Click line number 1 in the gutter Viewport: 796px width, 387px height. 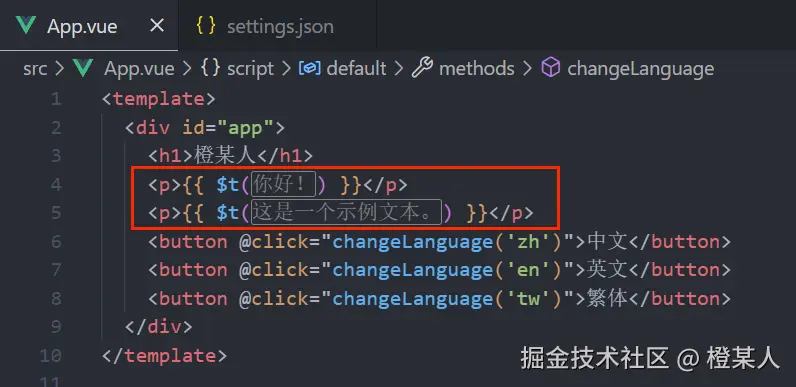click(55, 99)
